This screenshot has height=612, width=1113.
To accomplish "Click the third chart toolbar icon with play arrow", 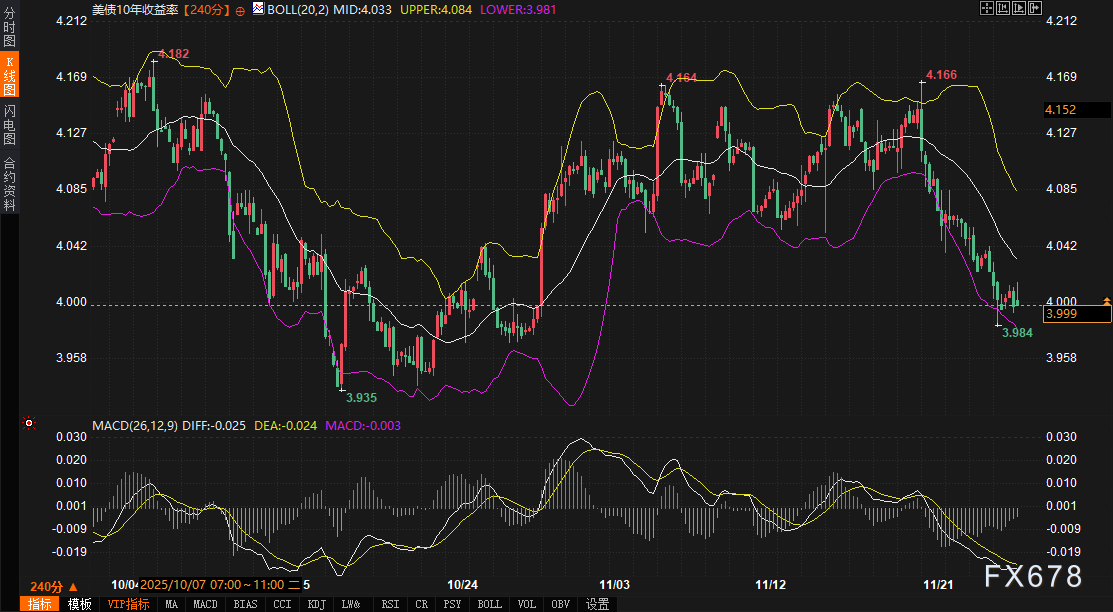I will coord(1017,8).
